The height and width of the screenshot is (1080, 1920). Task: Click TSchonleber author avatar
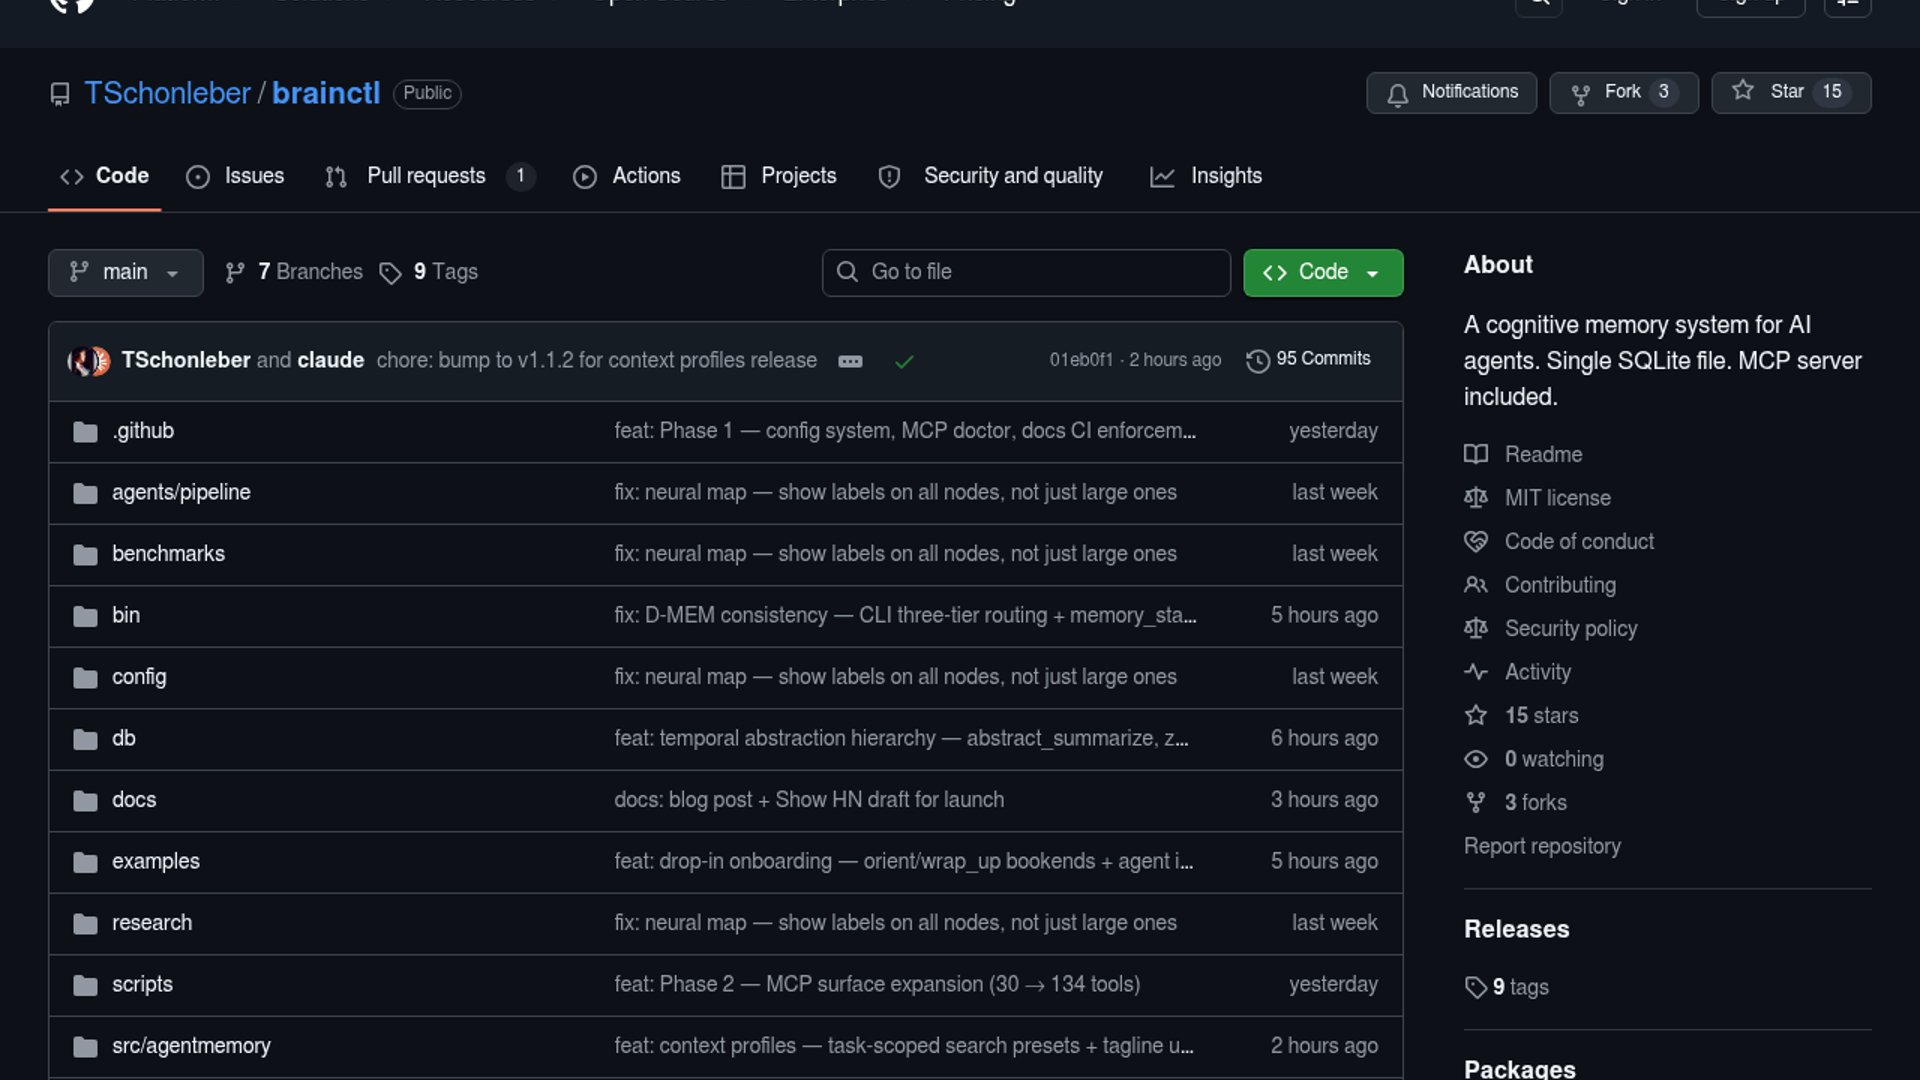80,360
